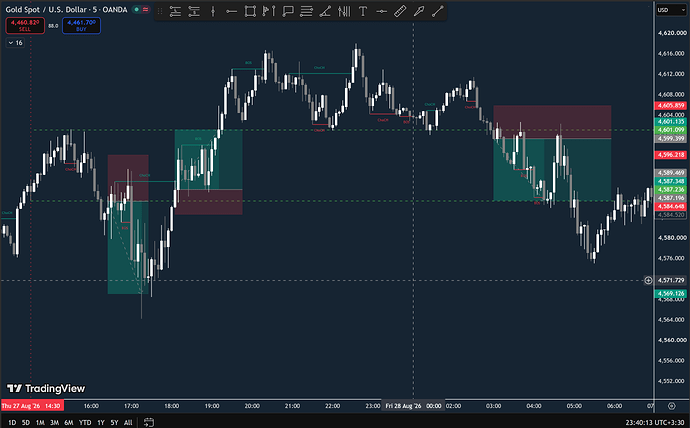
Task: Open the 23:40:13 UTC+3:30 timezone menu
Action: (655, 422)
